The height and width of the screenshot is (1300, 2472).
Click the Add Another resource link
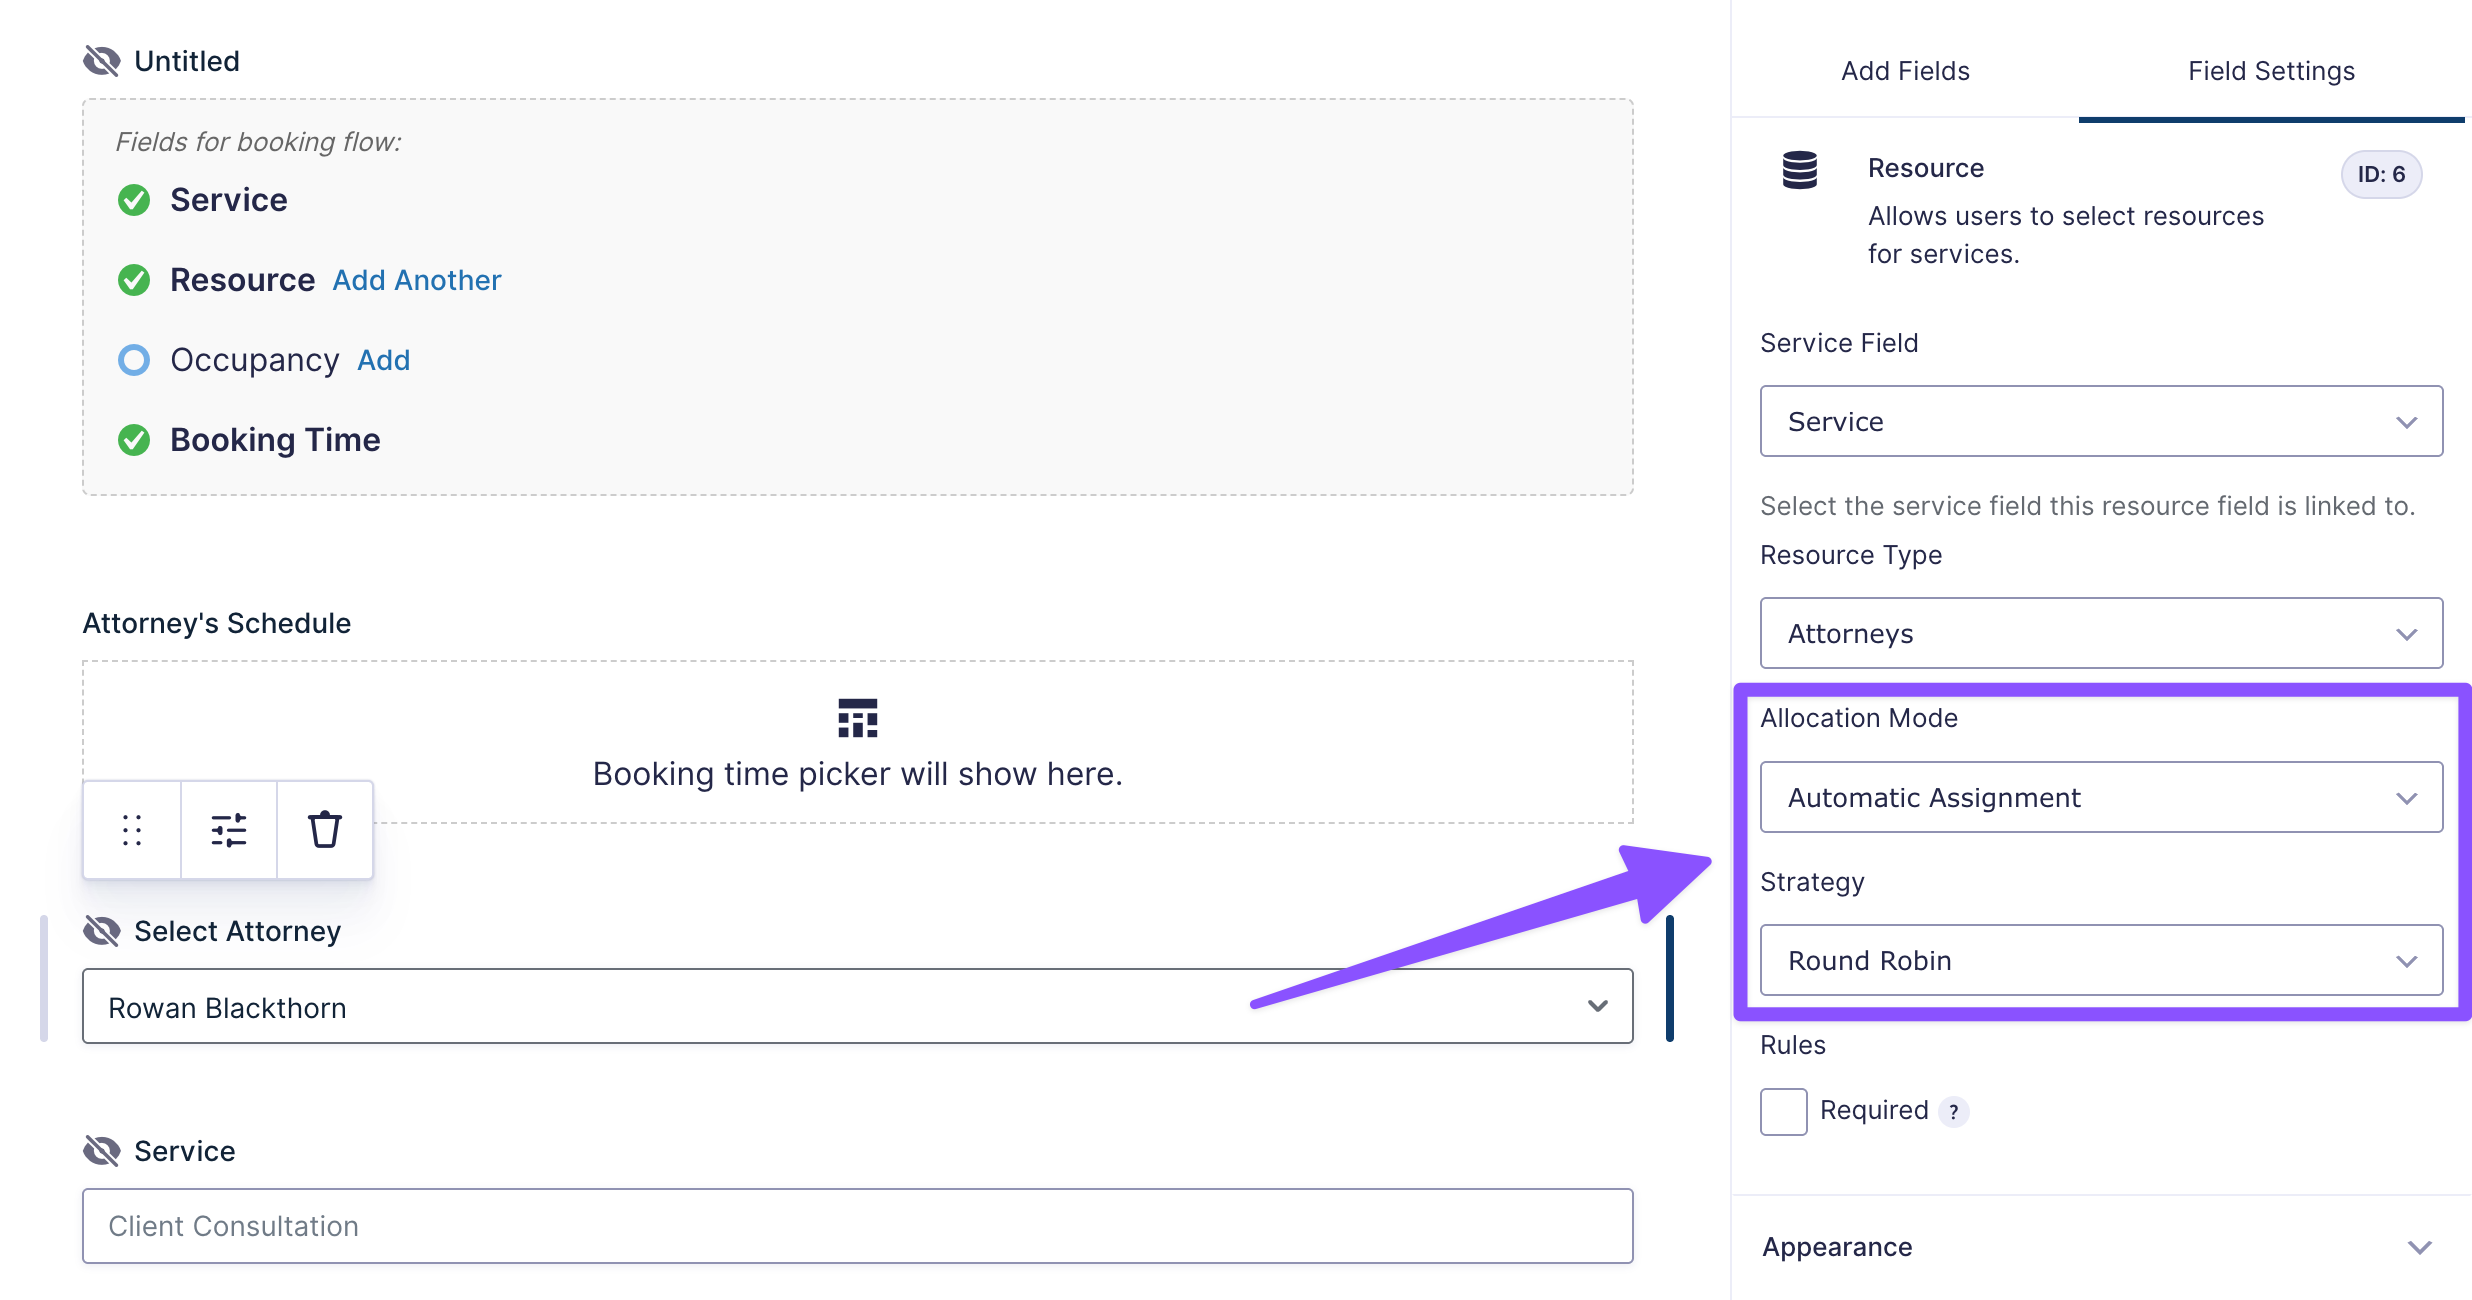(417, 280)
